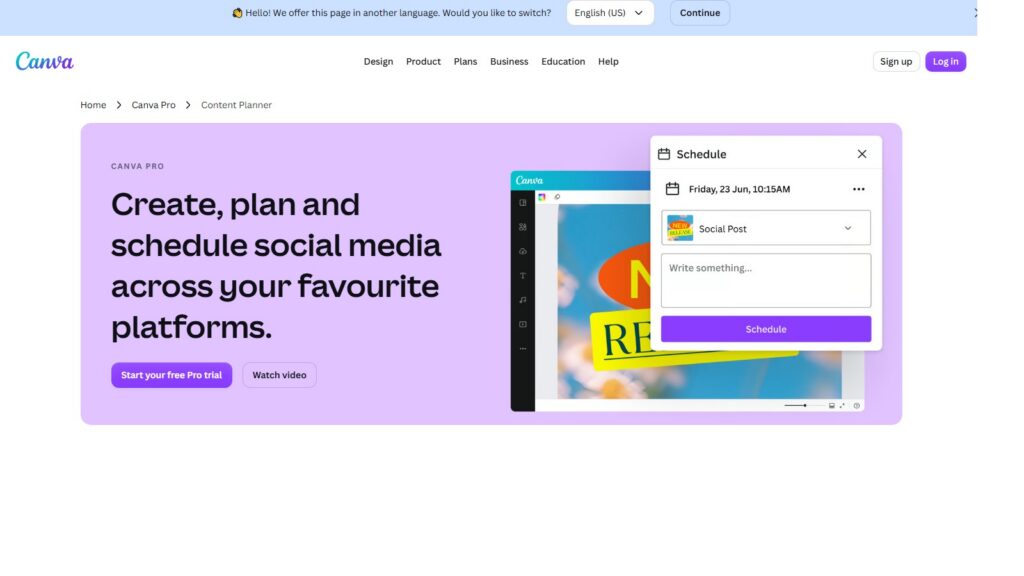1024x576 pixels.
Task: Click the calendar icon next to Friday date
Action: pyautogui.click(x=672, y=189)
